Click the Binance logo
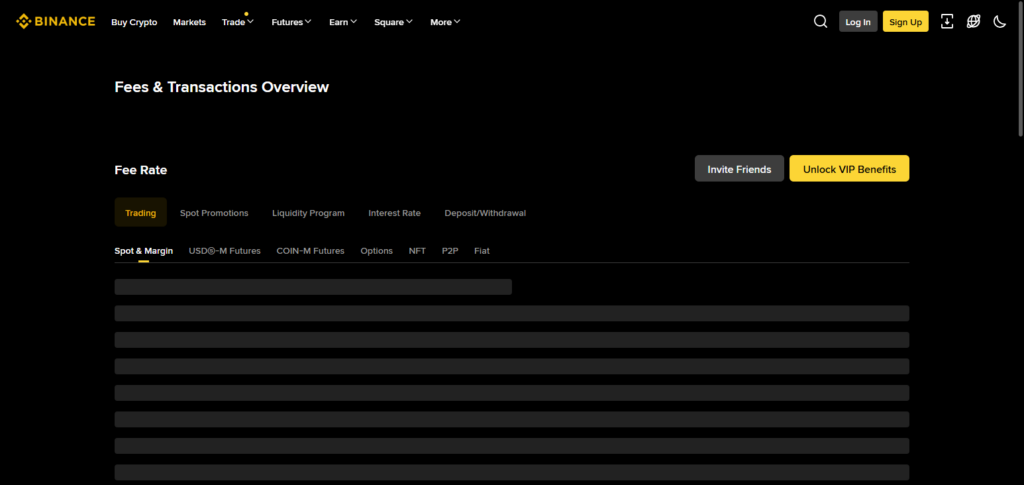Image resolution: width=1024 pixels, height=485 pixels. pos(56,21)
